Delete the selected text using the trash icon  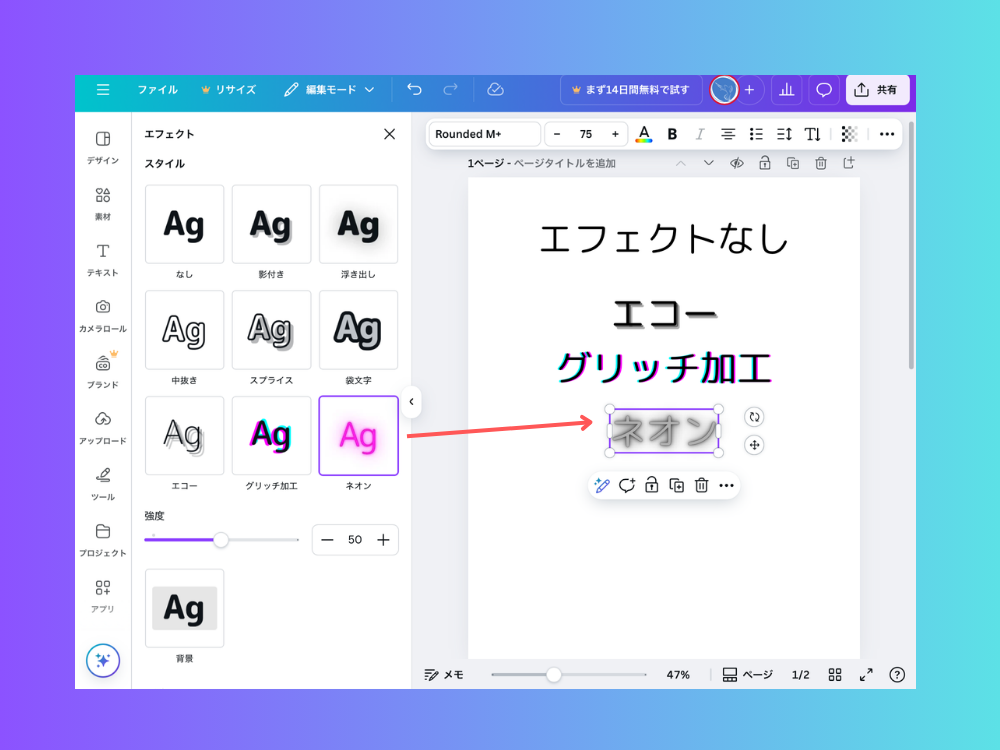(699, 485)
